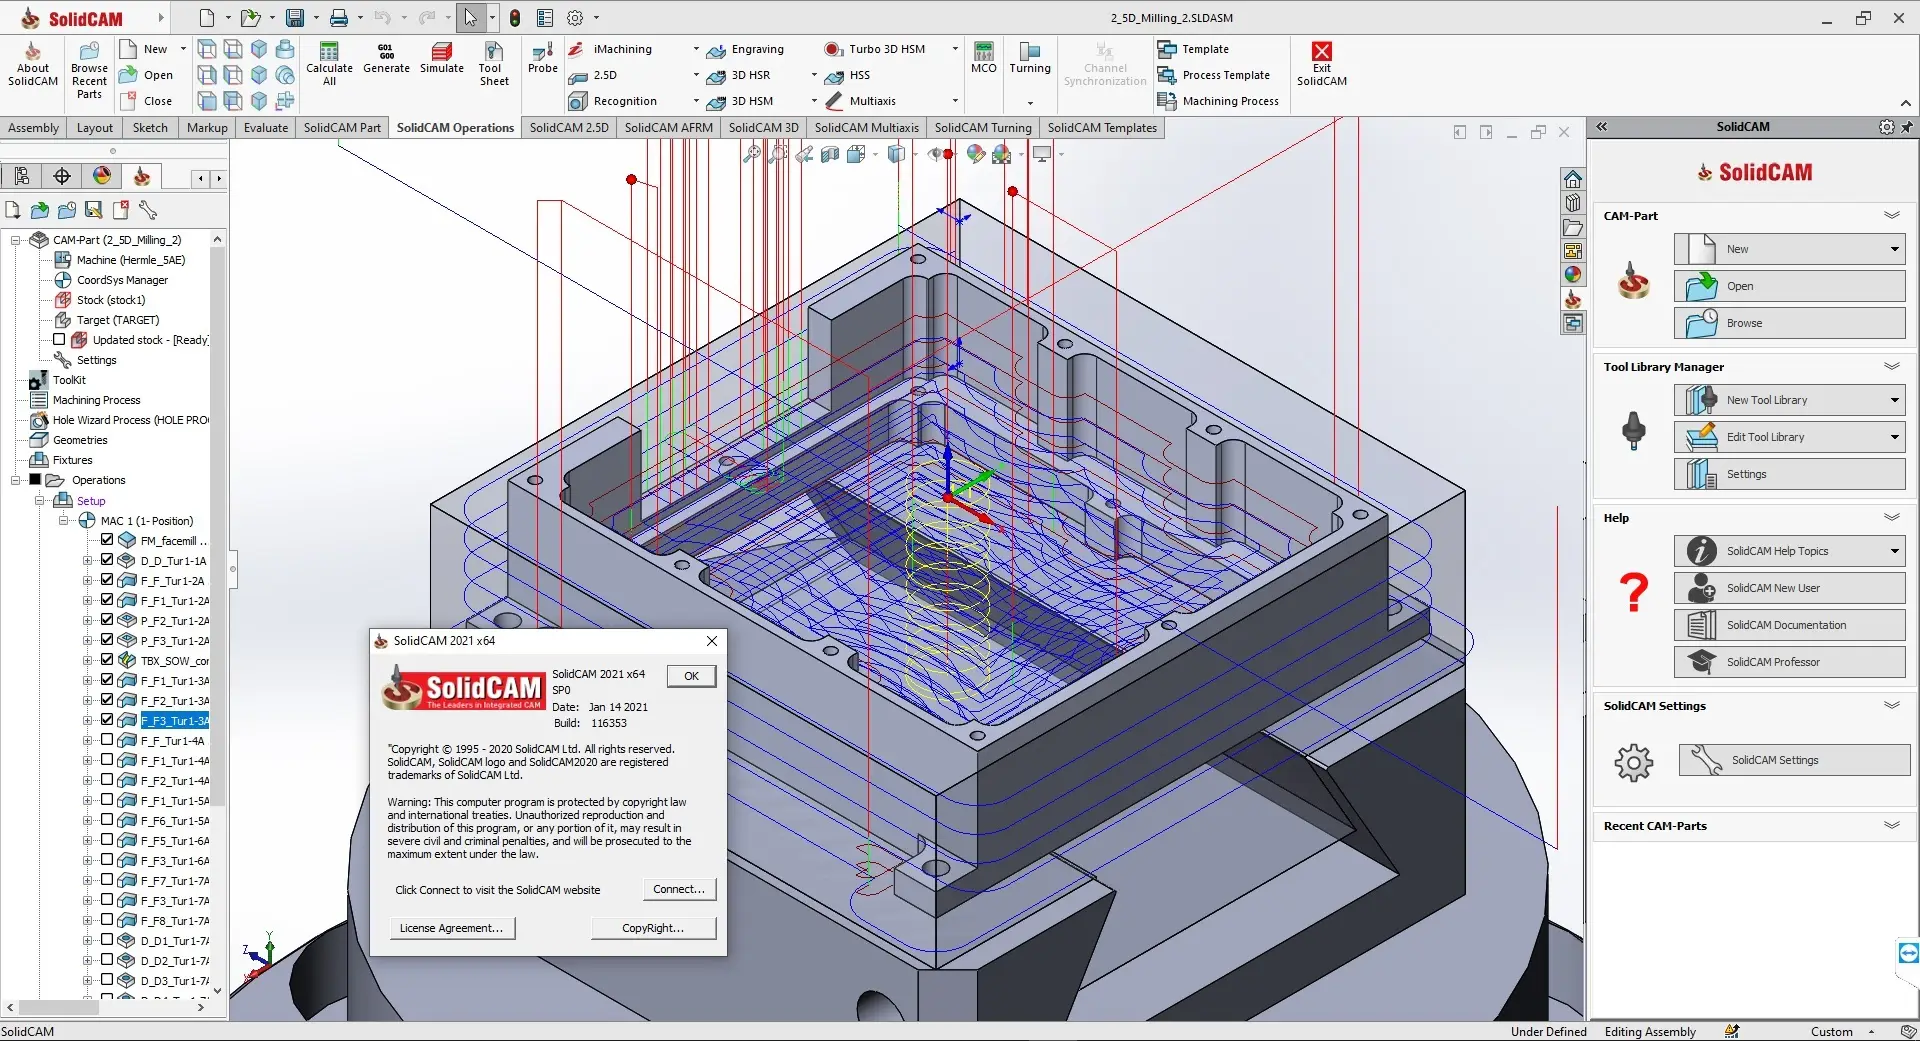Open the Recognition operation
This screenshot has height=1041, width=1920.
coord(613,101)
